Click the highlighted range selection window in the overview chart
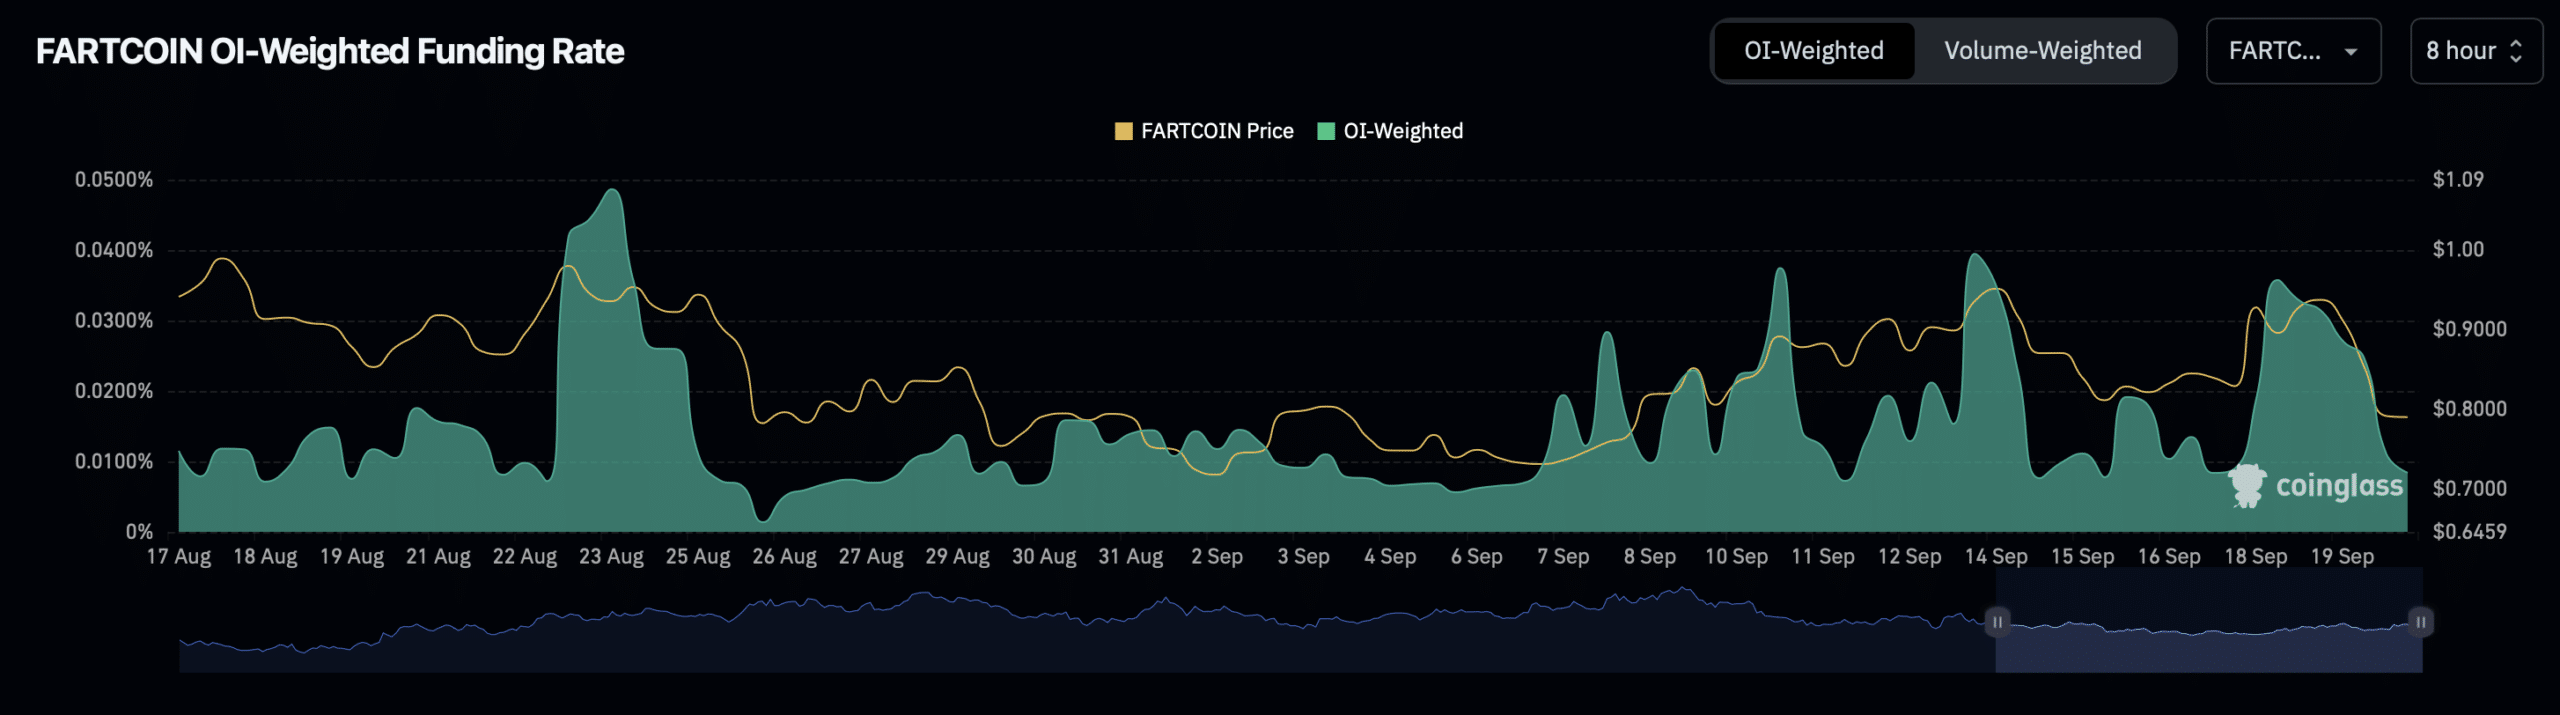 pyautogui.click(x=2209, y=622)
